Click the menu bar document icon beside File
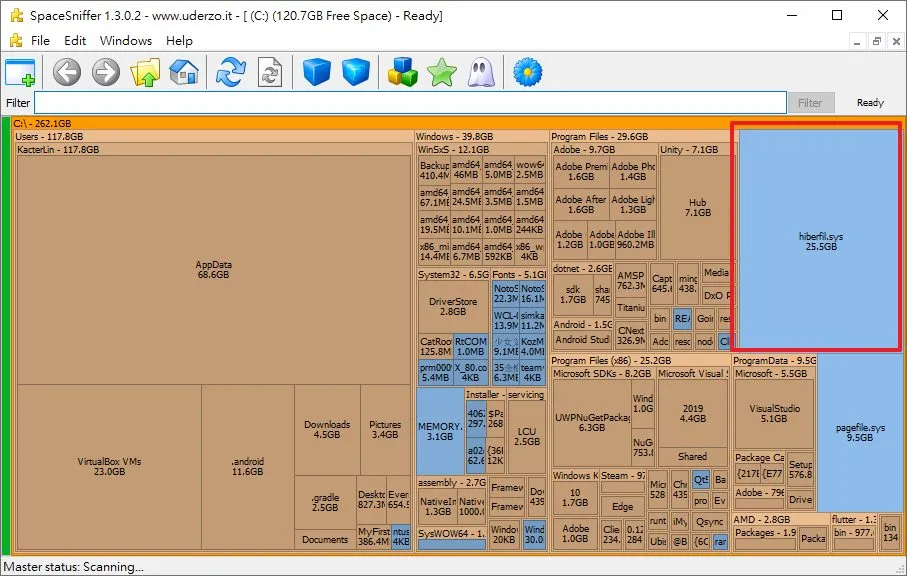Viewport: 907px width, 576px height. click(x=16, y=40)
